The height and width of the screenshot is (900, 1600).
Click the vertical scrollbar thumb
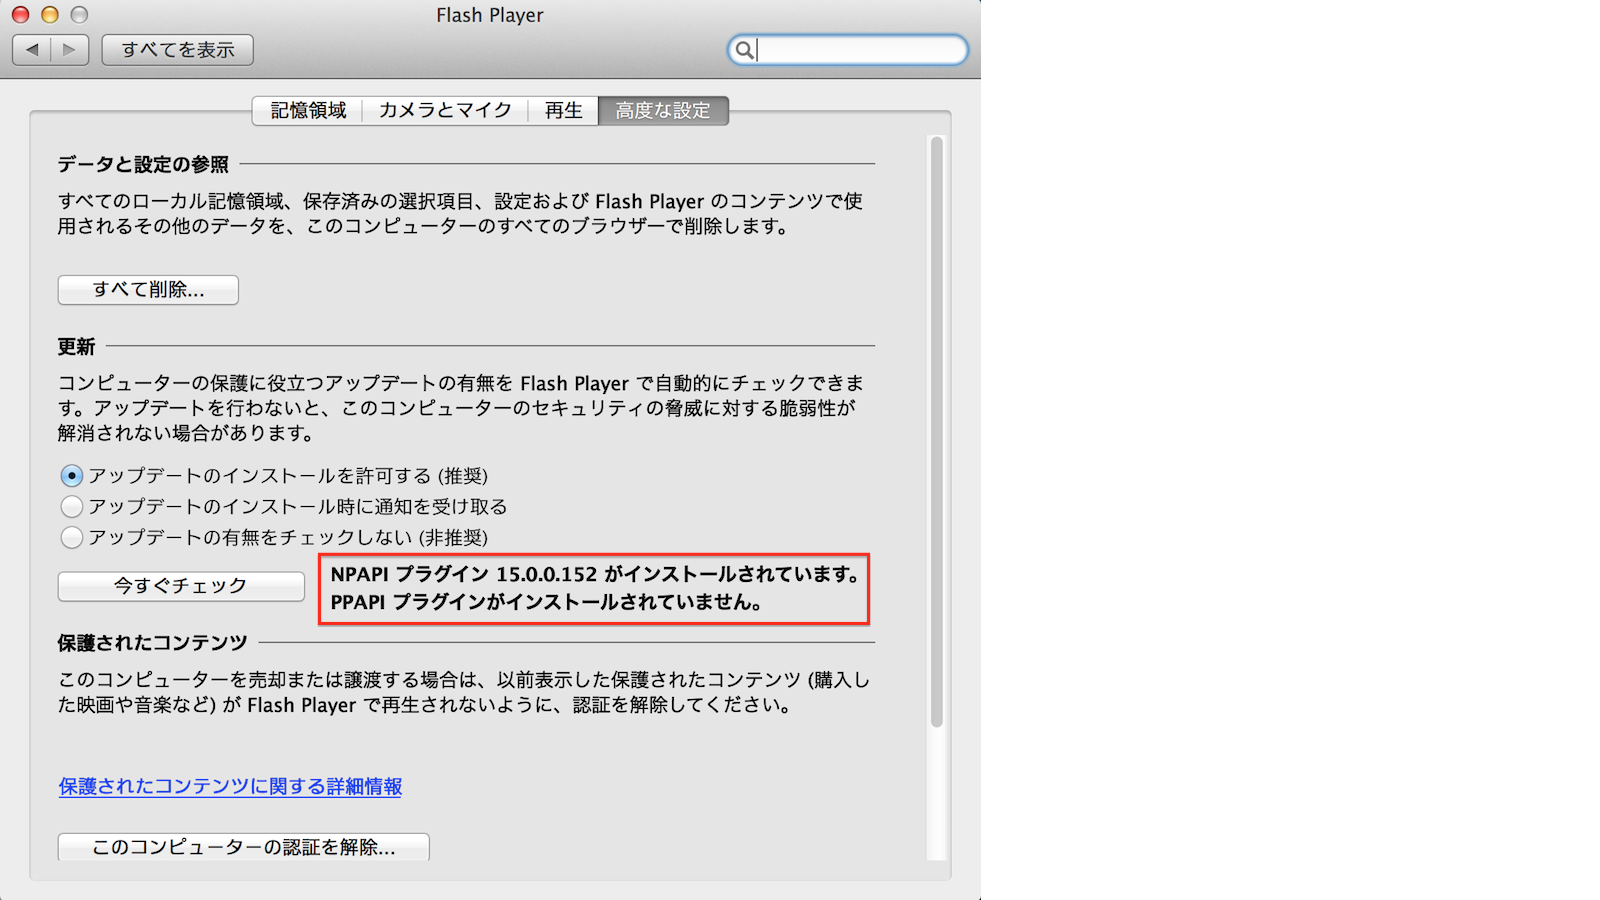click(937, 432)
